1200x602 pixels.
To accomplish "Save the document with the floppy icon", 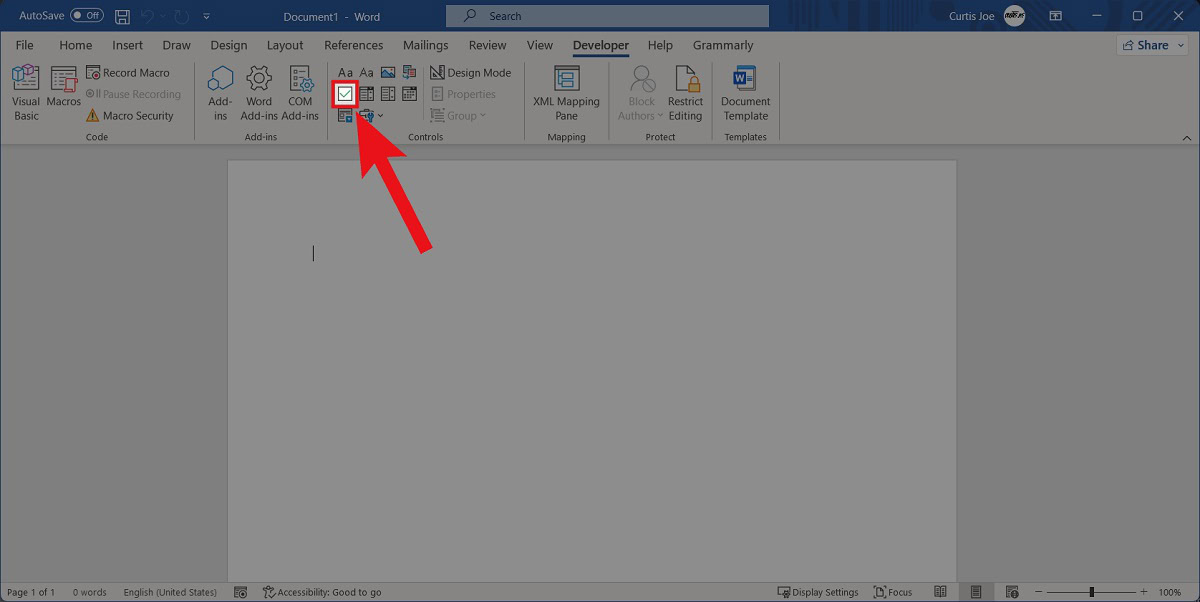I will pyautogui.click(x=122, y=16).
